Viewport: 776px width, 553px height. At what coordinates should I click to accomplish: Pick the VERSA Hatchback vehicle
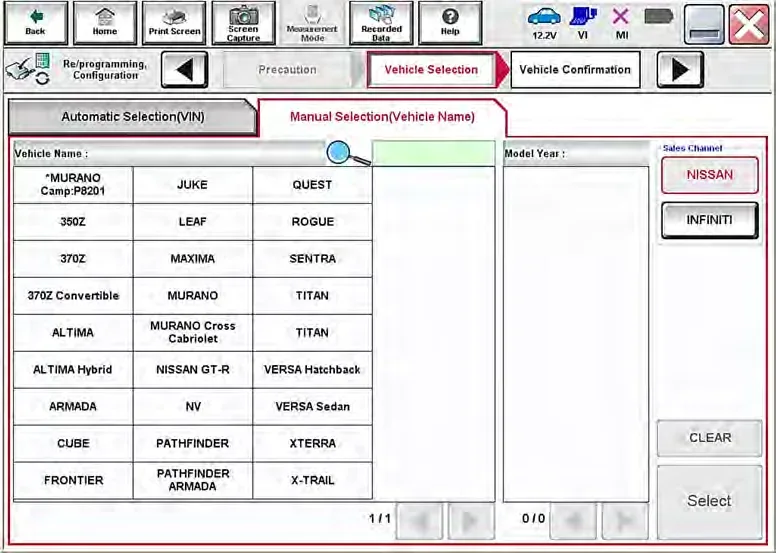312,370
